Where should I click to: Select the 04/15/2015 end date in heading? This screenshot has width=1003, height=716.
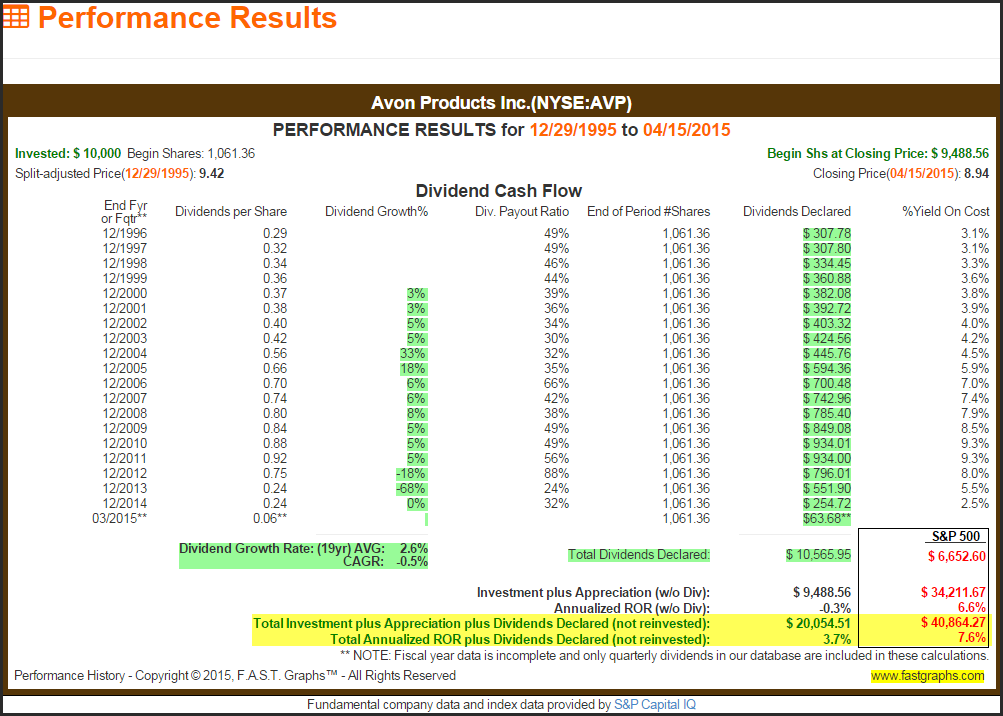coord(685,130)
